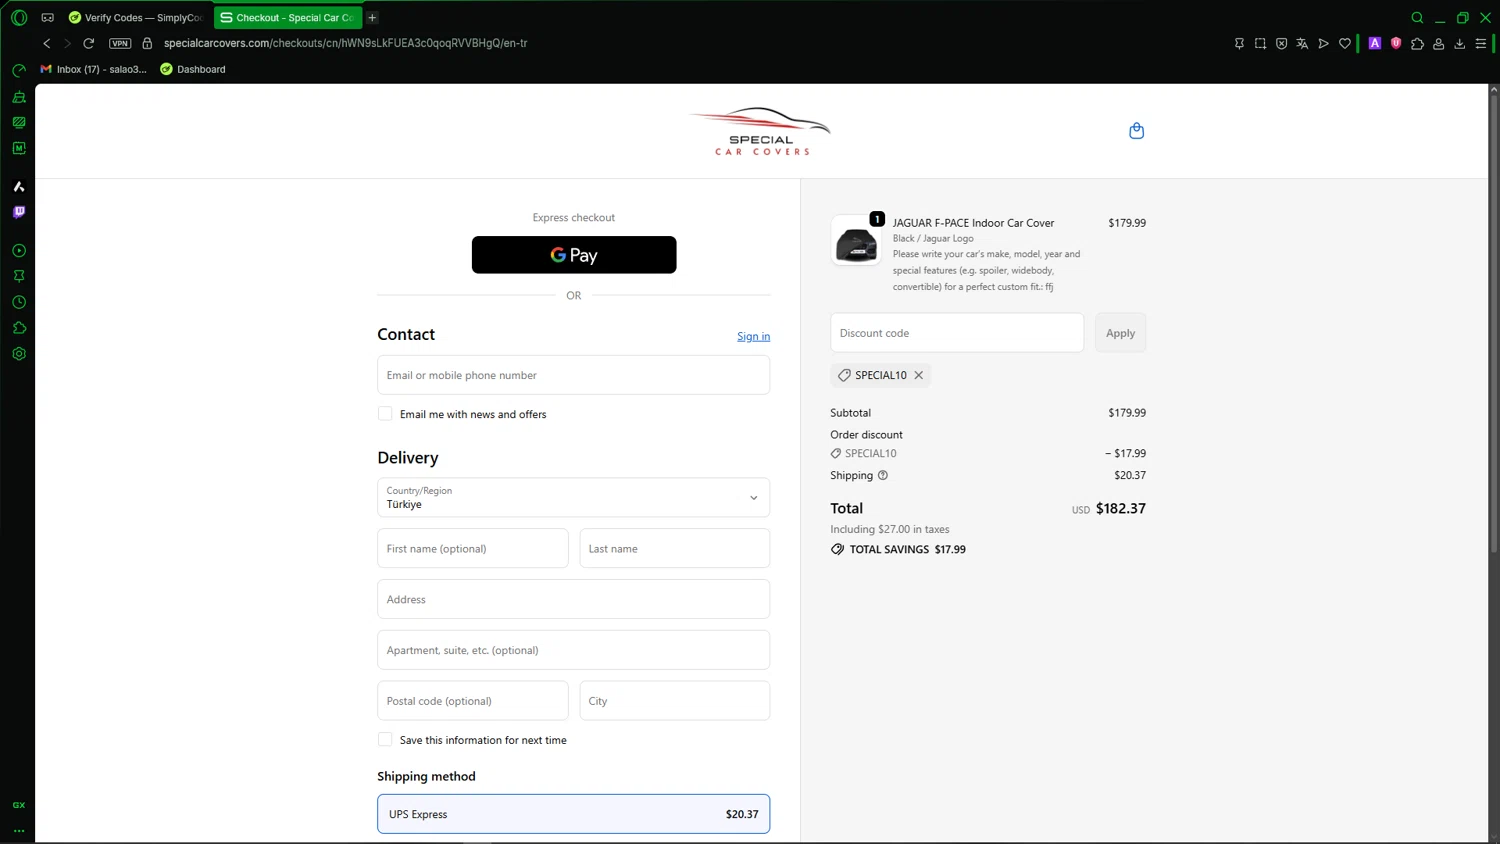Open the Inbox (17) Gmail bookmark
Image resolution: width=1500 pixels, height=844 pixels.
click(93, 69)
